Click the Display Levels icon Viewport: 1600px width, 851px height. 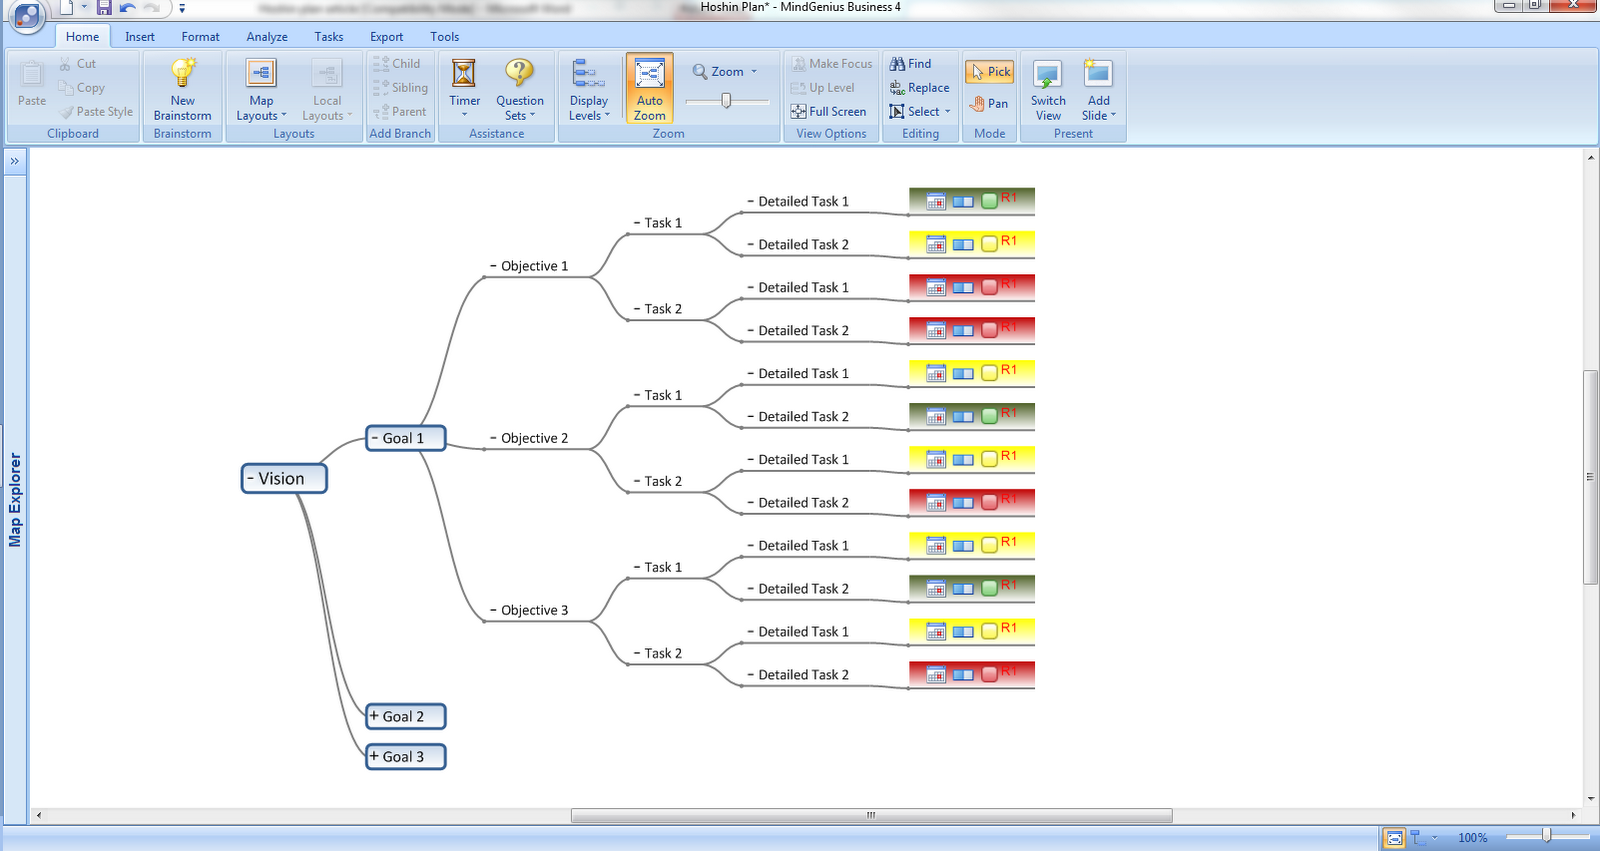click(587, 73)
